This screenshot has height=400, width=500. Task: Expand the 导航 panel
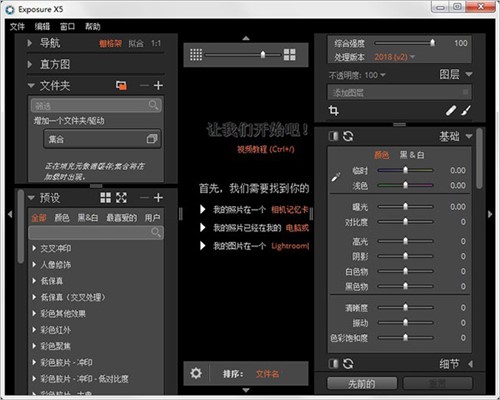(30, 43)
